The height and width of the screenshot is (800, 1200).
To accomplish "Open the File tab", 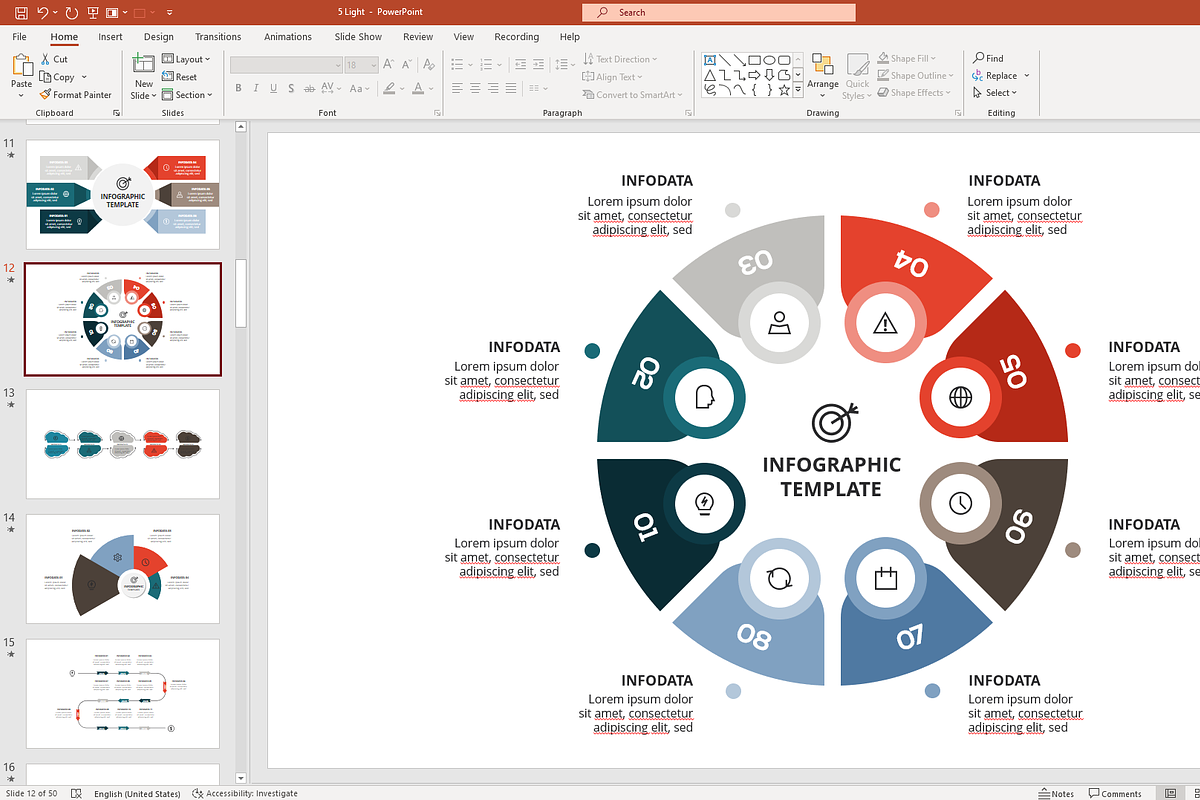I will click(x=19, y=37).
